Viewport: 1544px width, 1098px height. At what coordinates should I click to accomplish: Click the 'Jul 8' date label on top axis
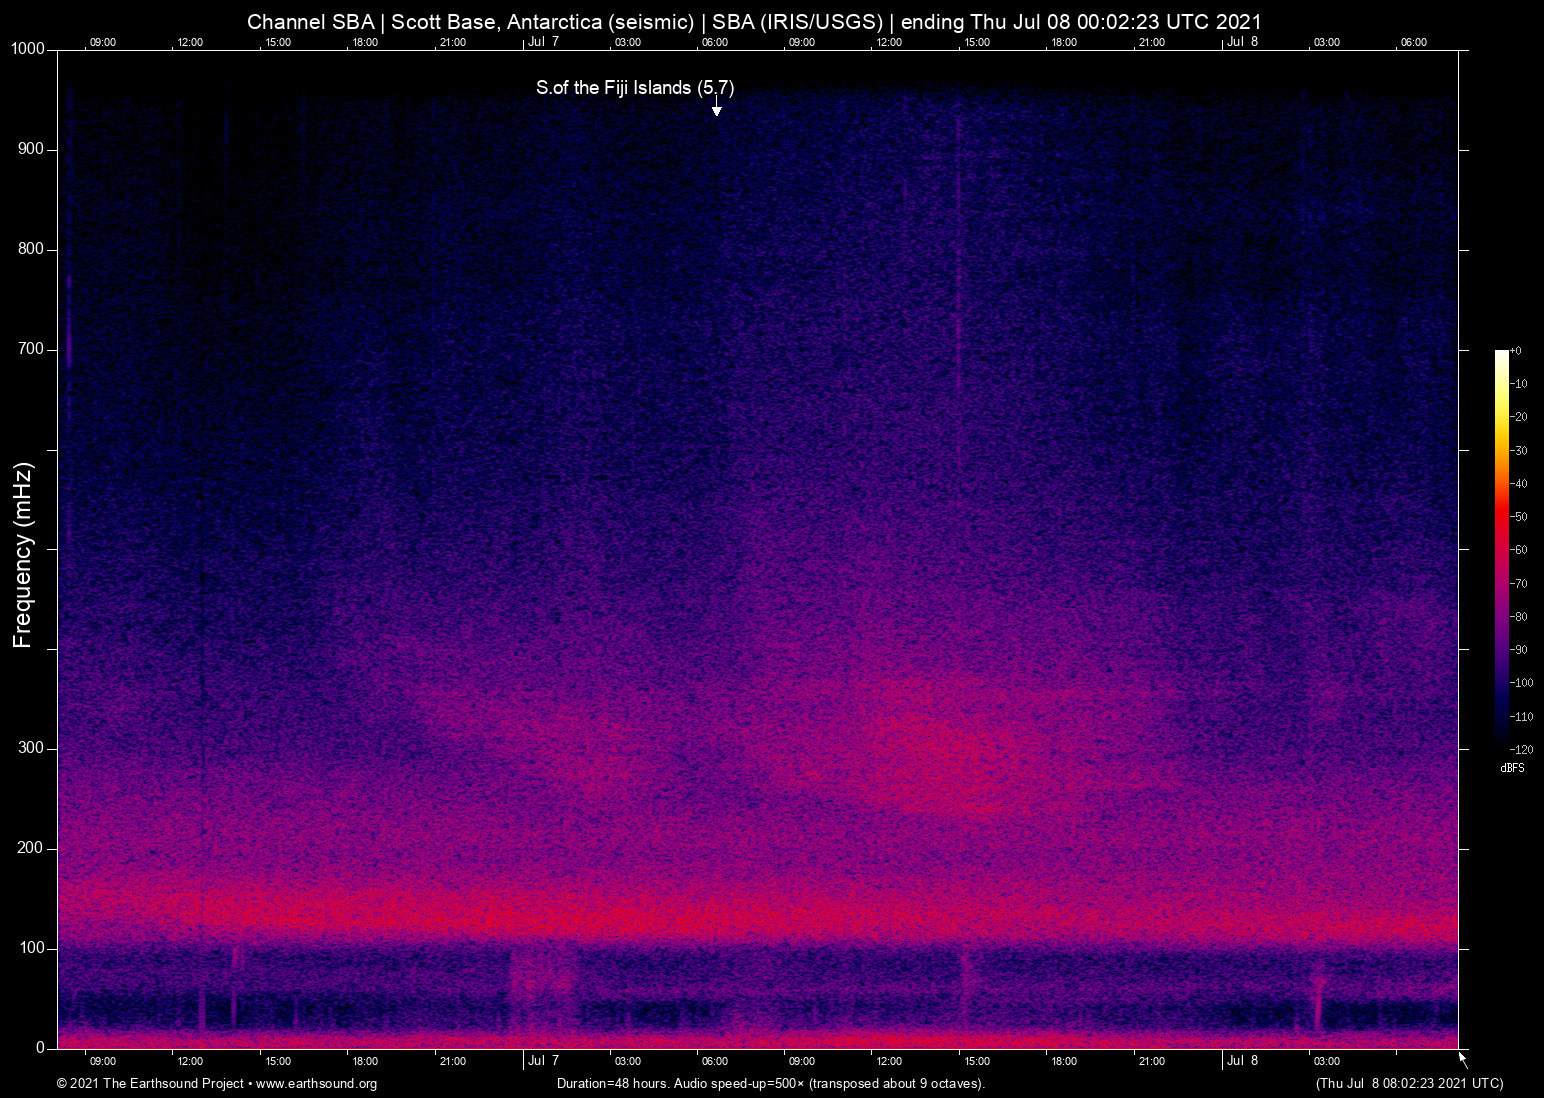(1242, 42)
